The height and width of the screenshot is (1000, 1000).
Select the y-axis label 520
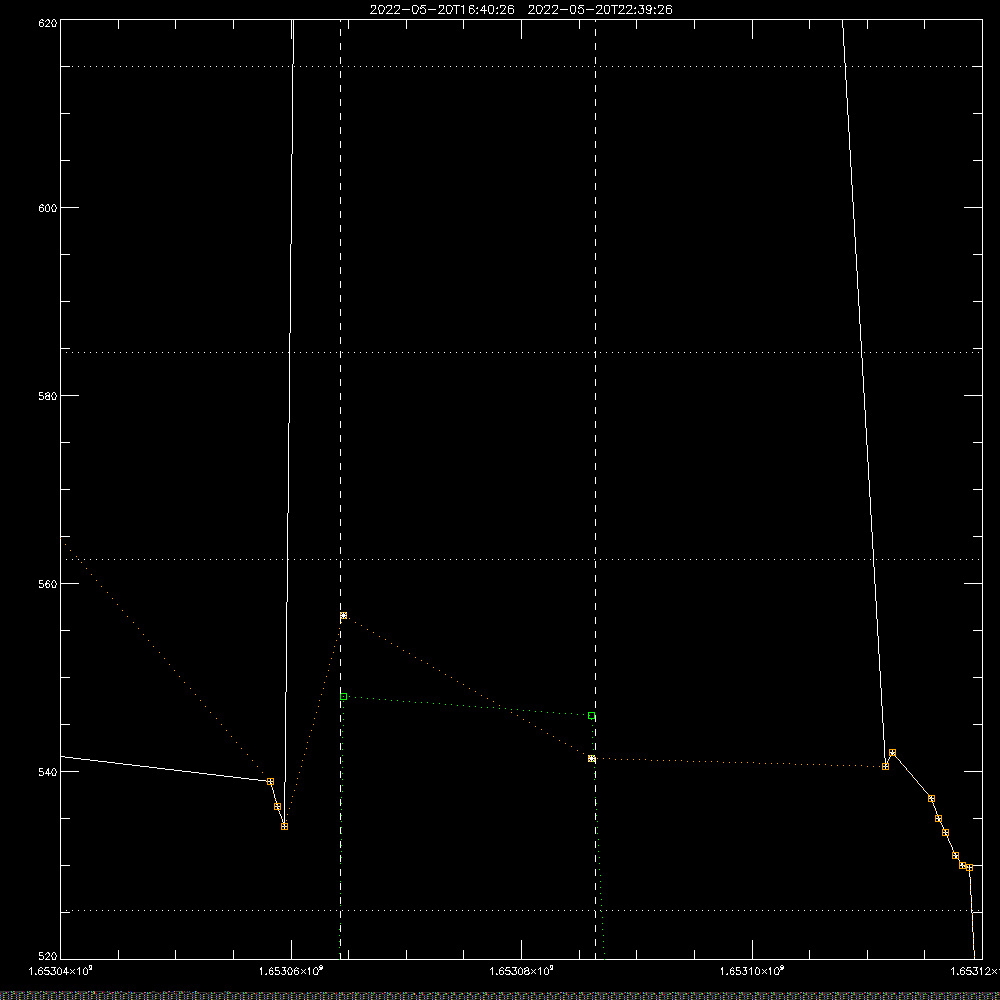48,956
